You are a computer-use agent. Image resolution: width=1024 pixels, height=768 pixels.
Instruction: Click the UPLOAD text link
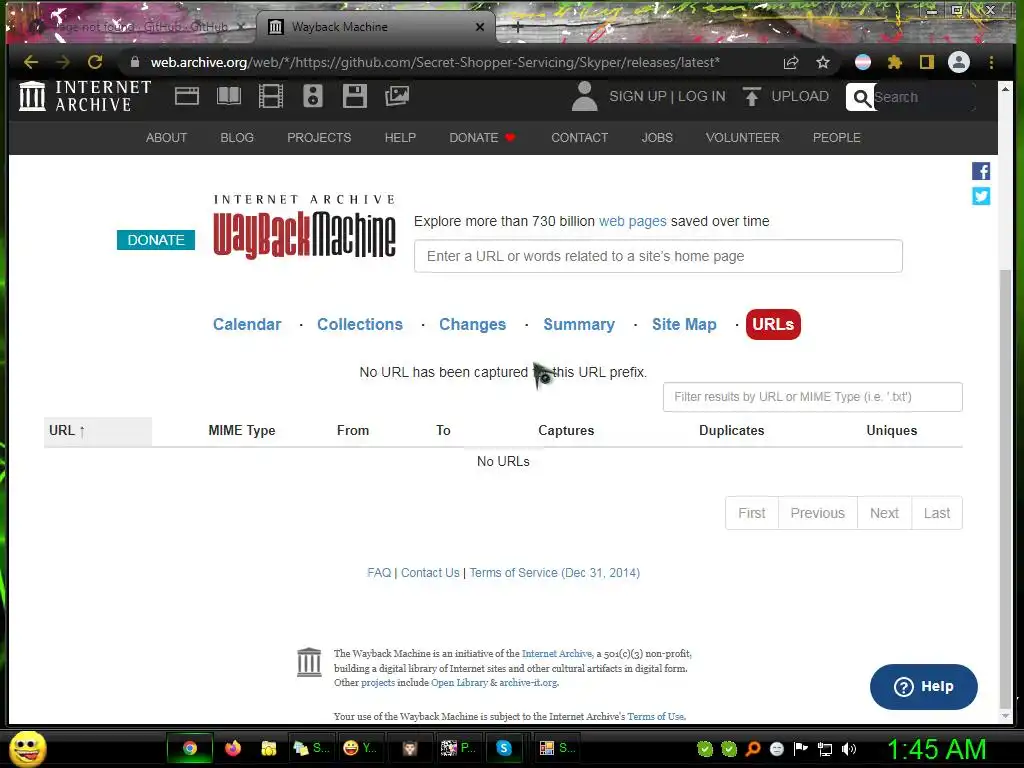(800, 96)
